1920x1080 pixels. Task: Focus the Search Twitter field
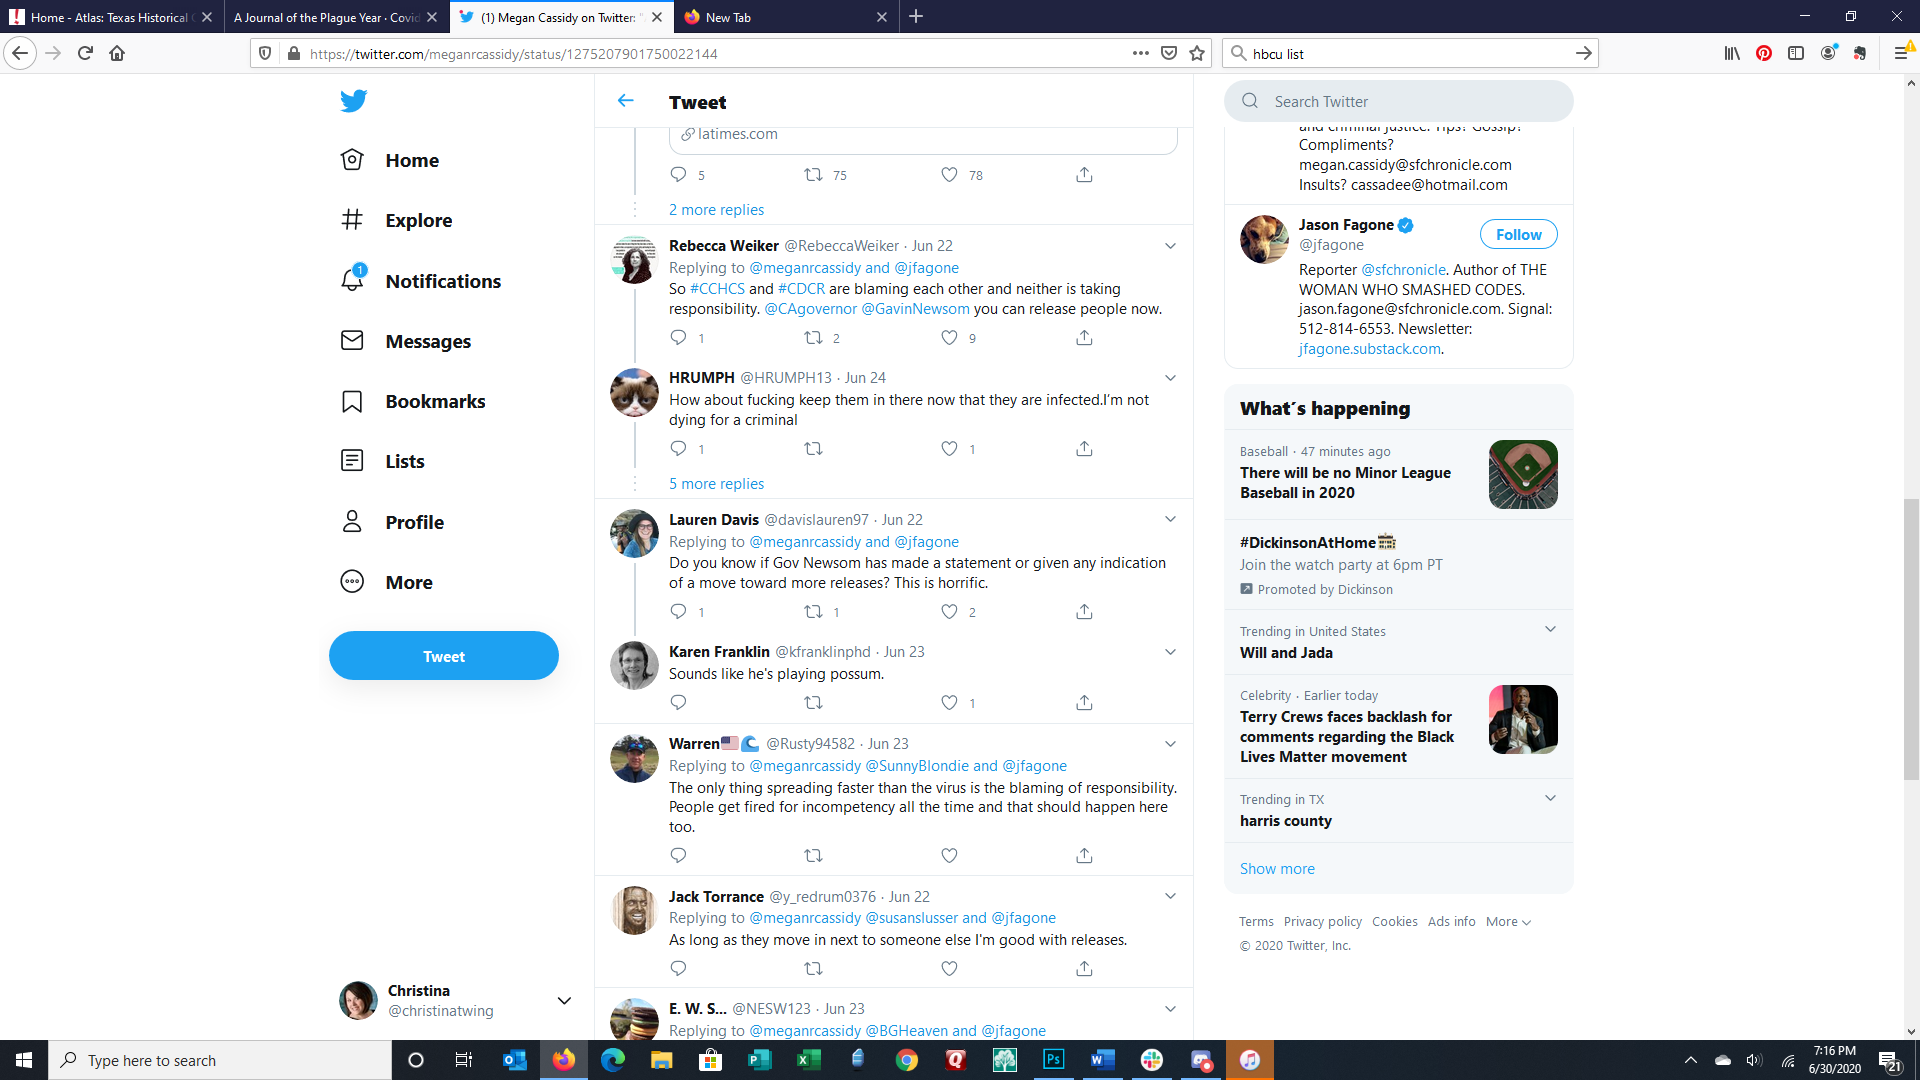tap(1400, 102)
